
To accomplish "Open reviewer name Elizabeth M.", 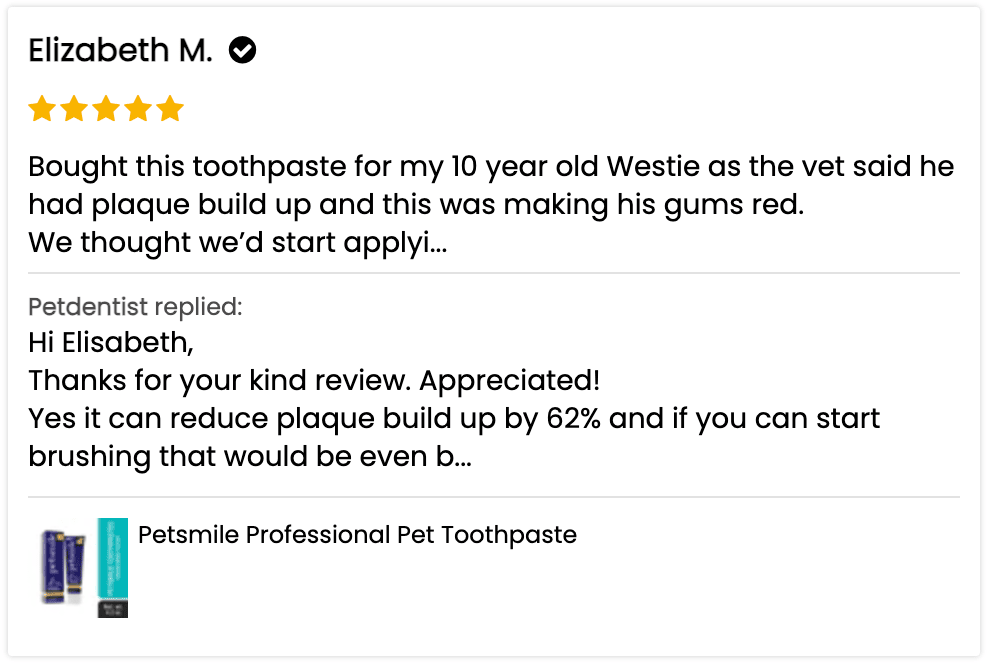I will point(120,50).
